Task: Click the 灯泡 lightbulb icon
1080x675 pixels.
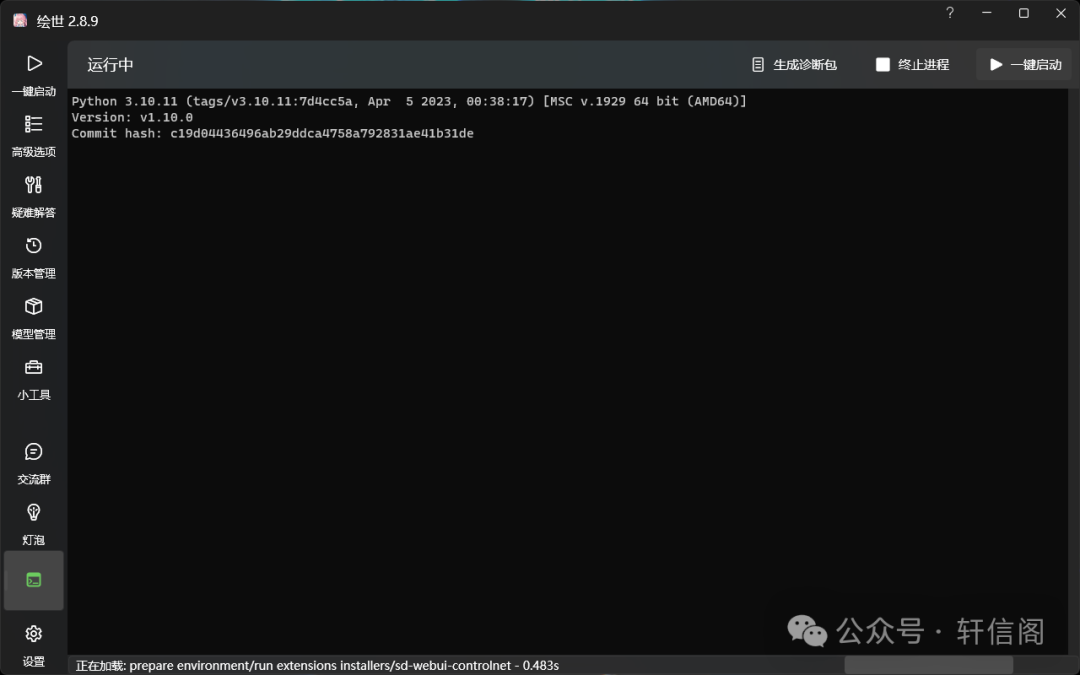Action: [x=34, y=524]
